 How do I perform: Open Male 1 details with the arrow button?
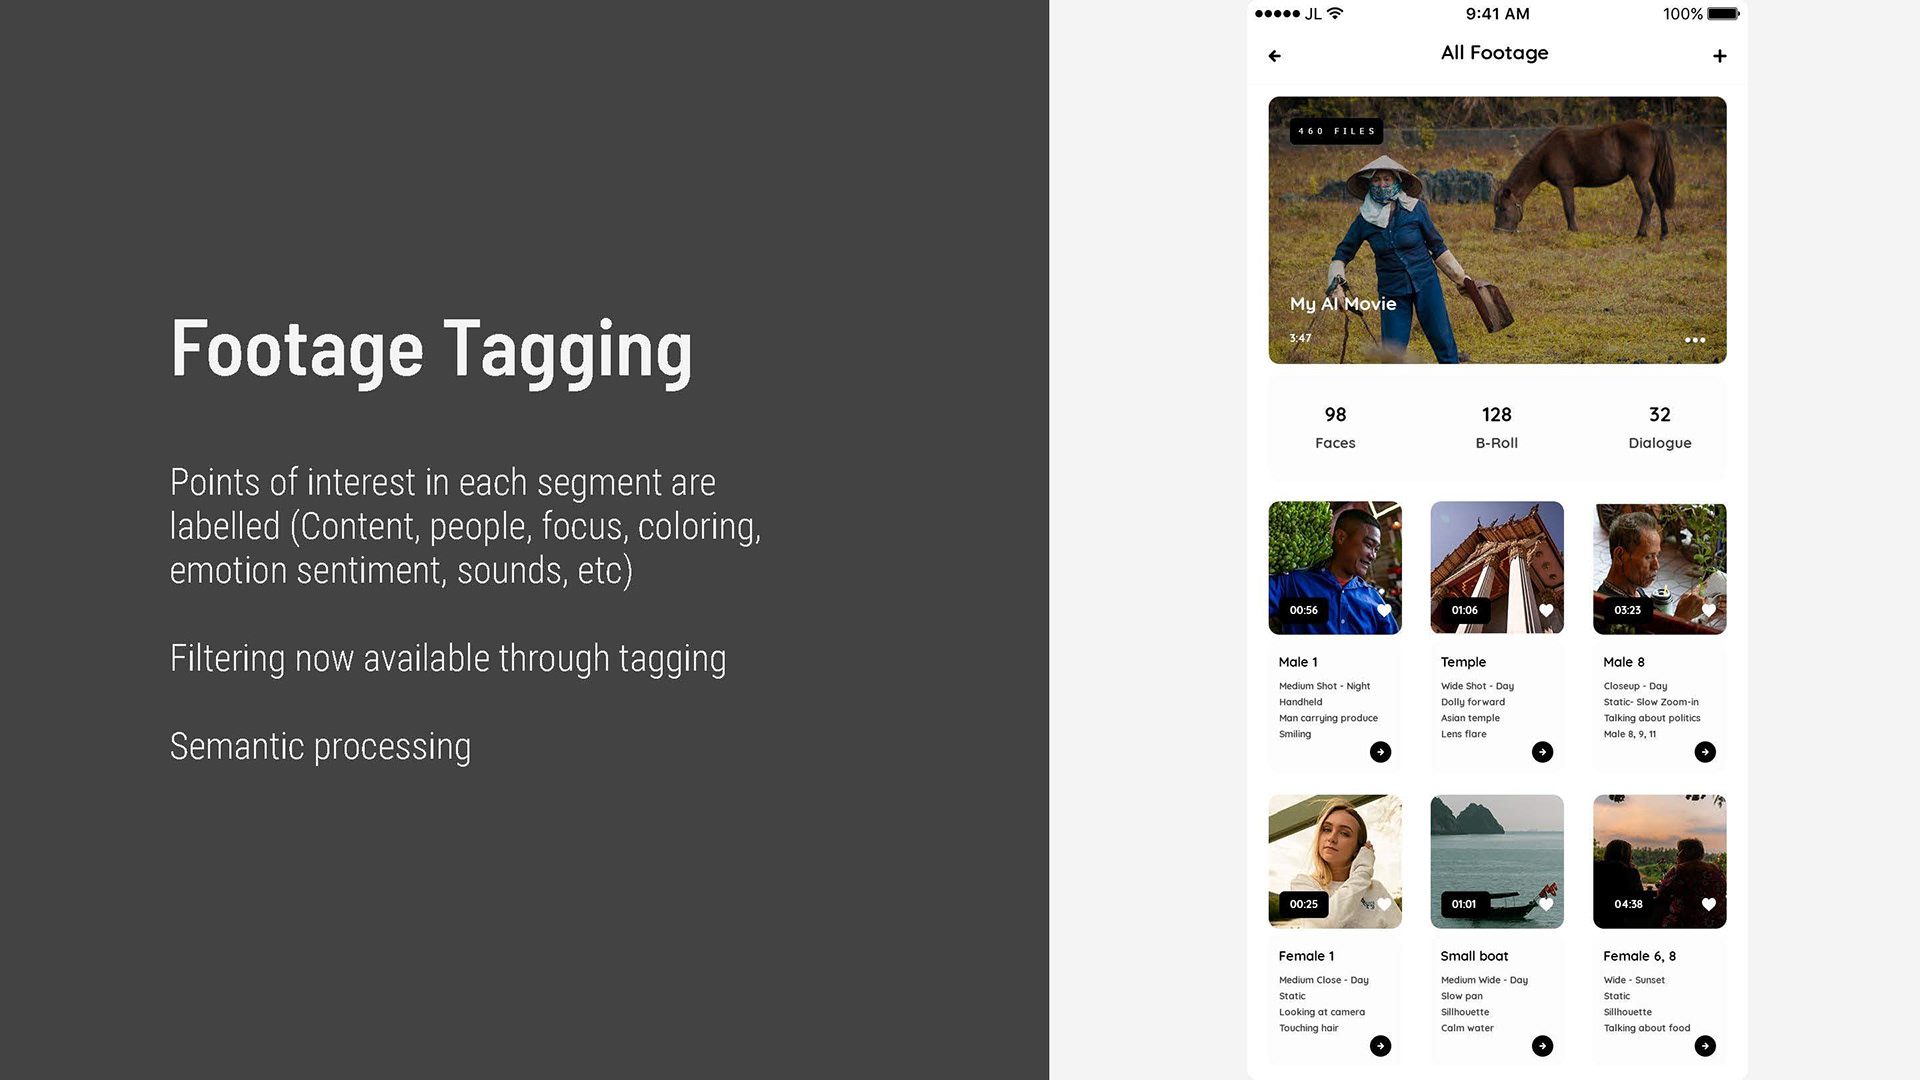coord(1380,752)
